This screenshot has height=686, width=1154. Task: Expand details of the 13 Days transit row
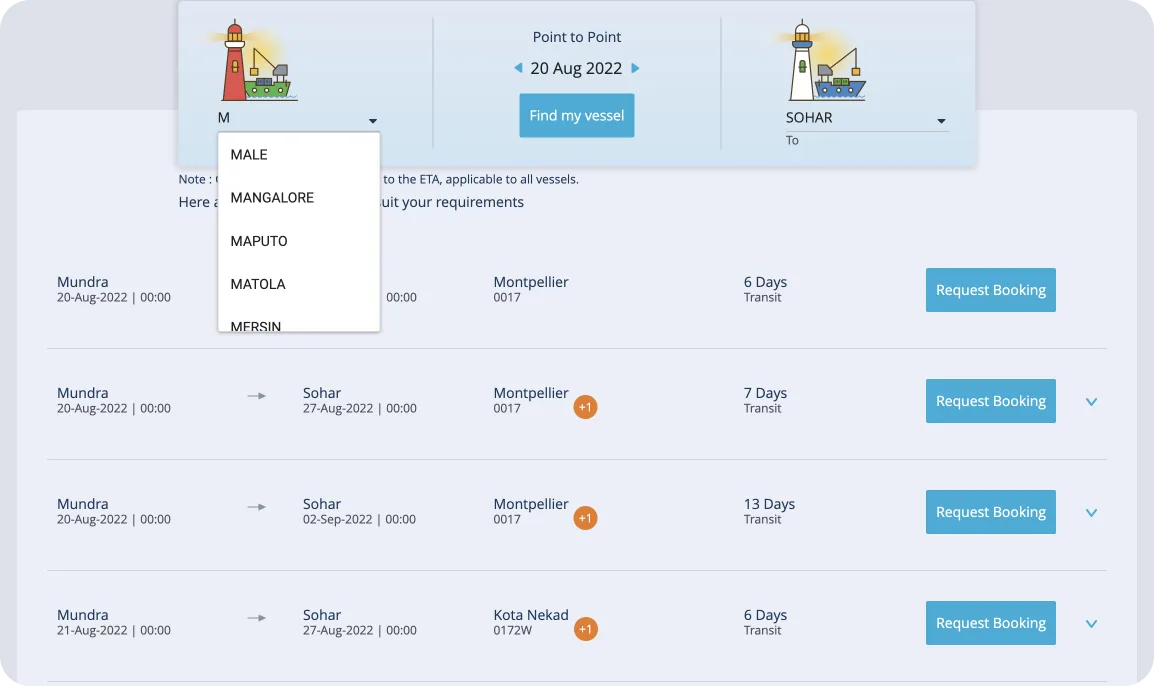coord(1091,513)
